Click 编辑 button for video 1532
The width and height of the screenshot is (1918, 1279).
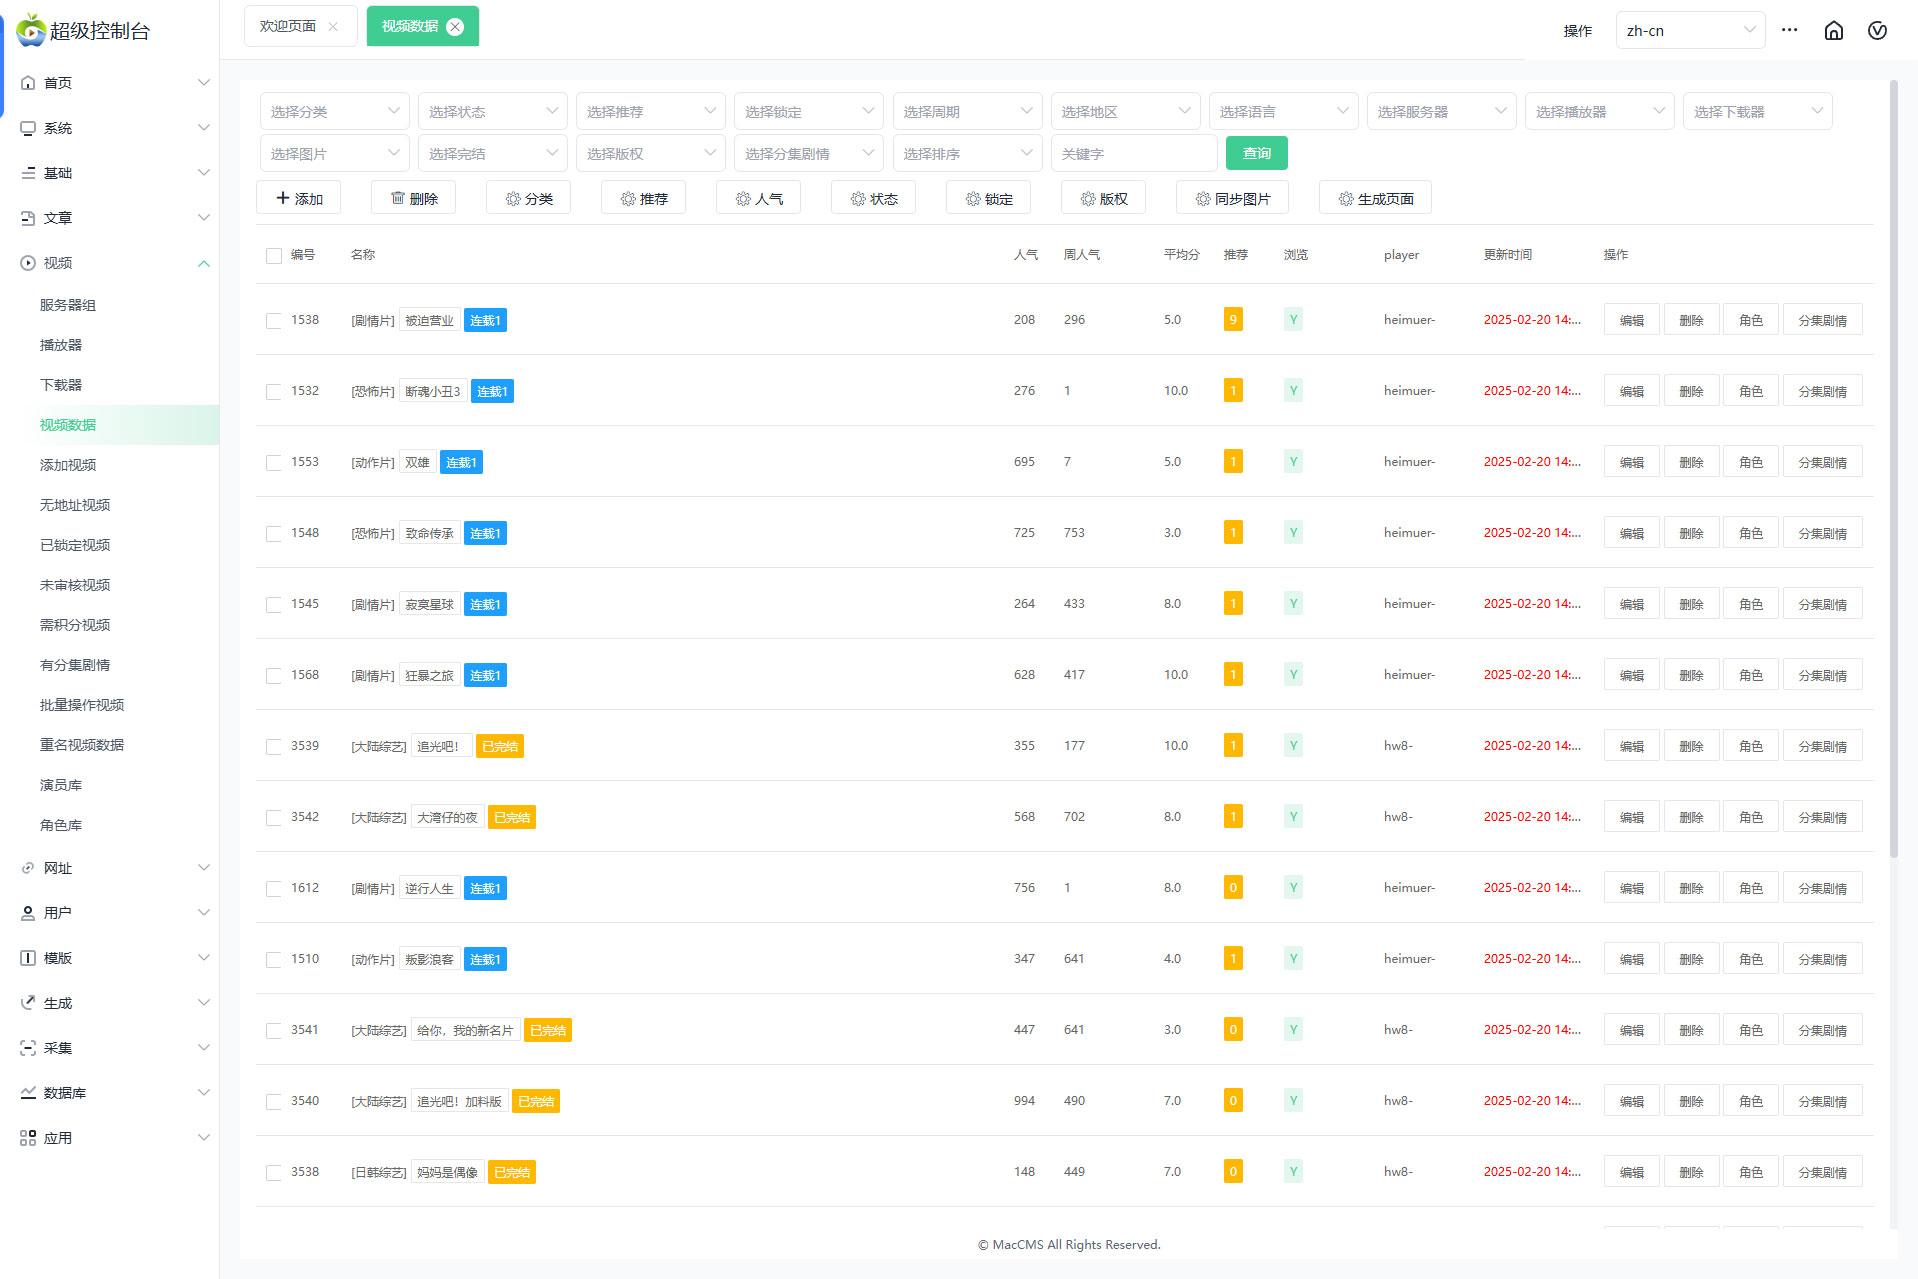pos(1631,391)
